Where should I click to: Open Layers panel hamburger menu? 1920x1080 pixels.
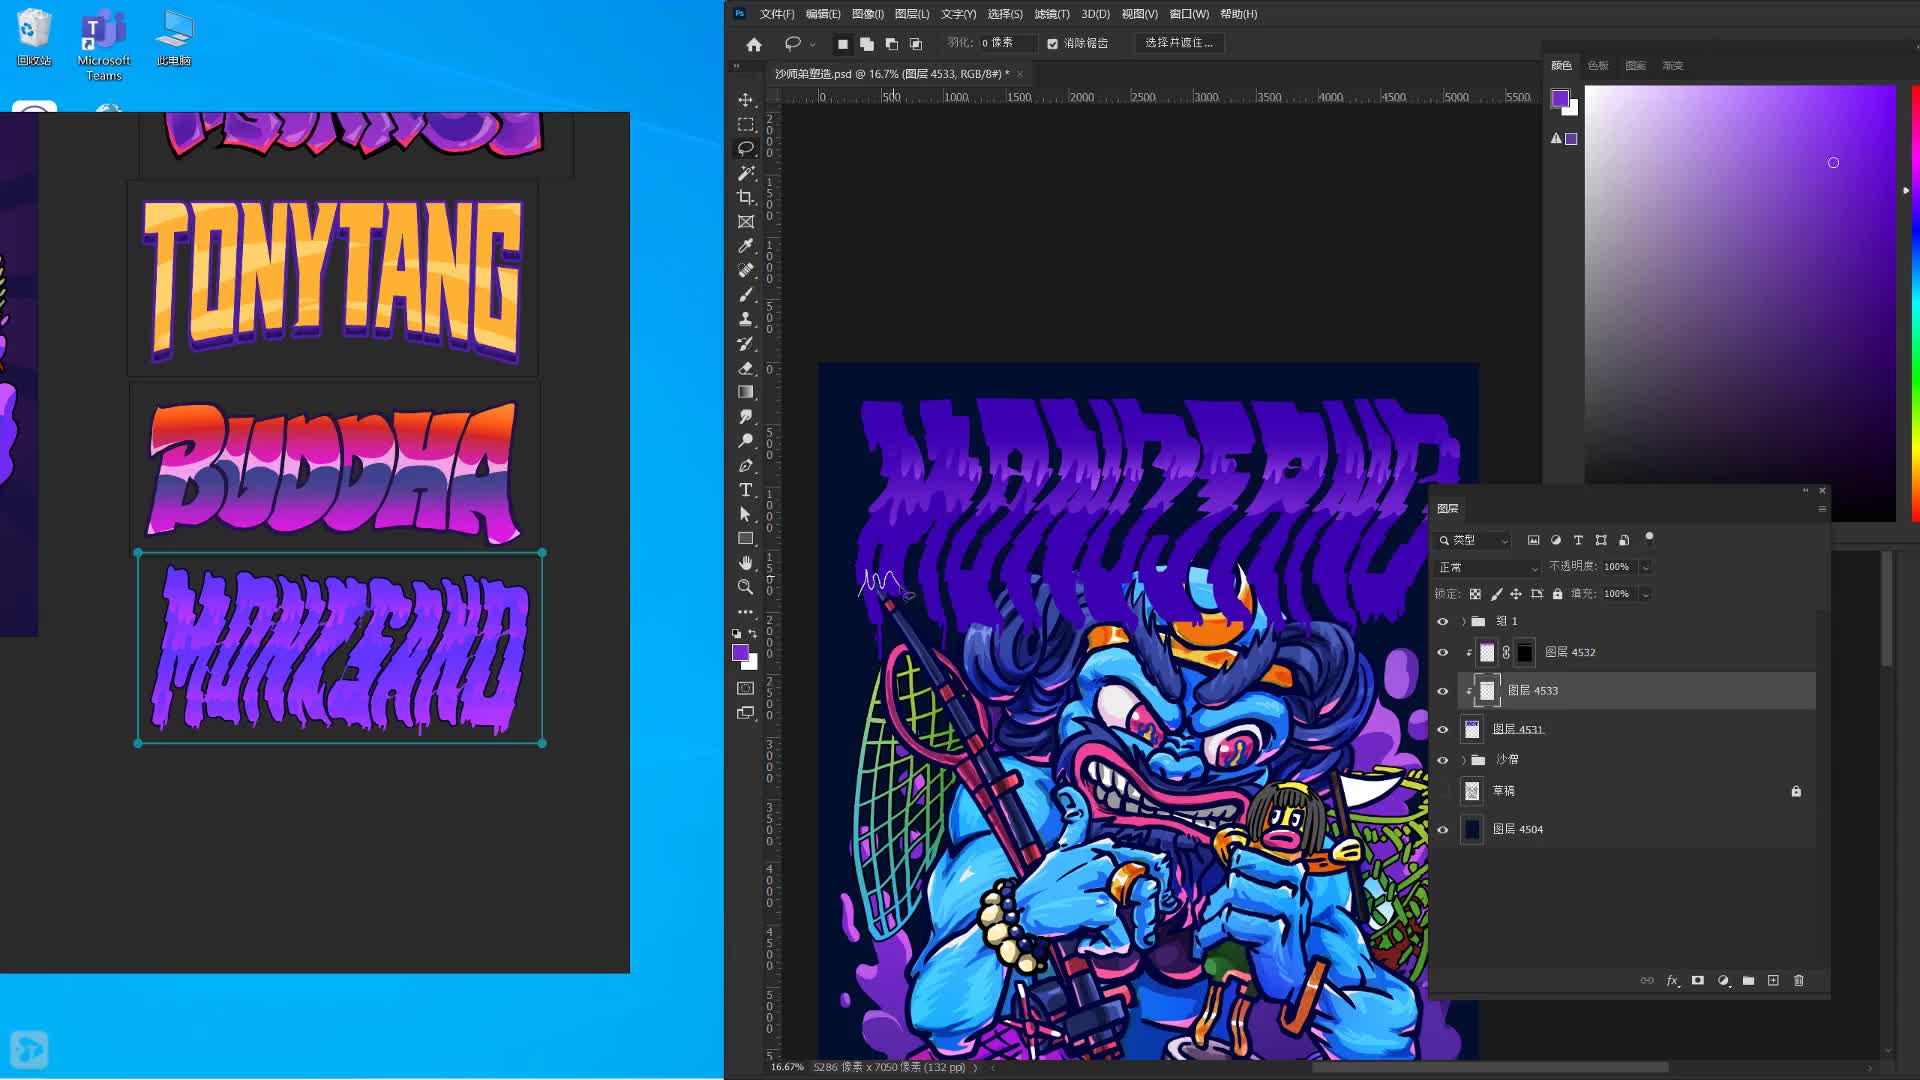pos(1822,509)
